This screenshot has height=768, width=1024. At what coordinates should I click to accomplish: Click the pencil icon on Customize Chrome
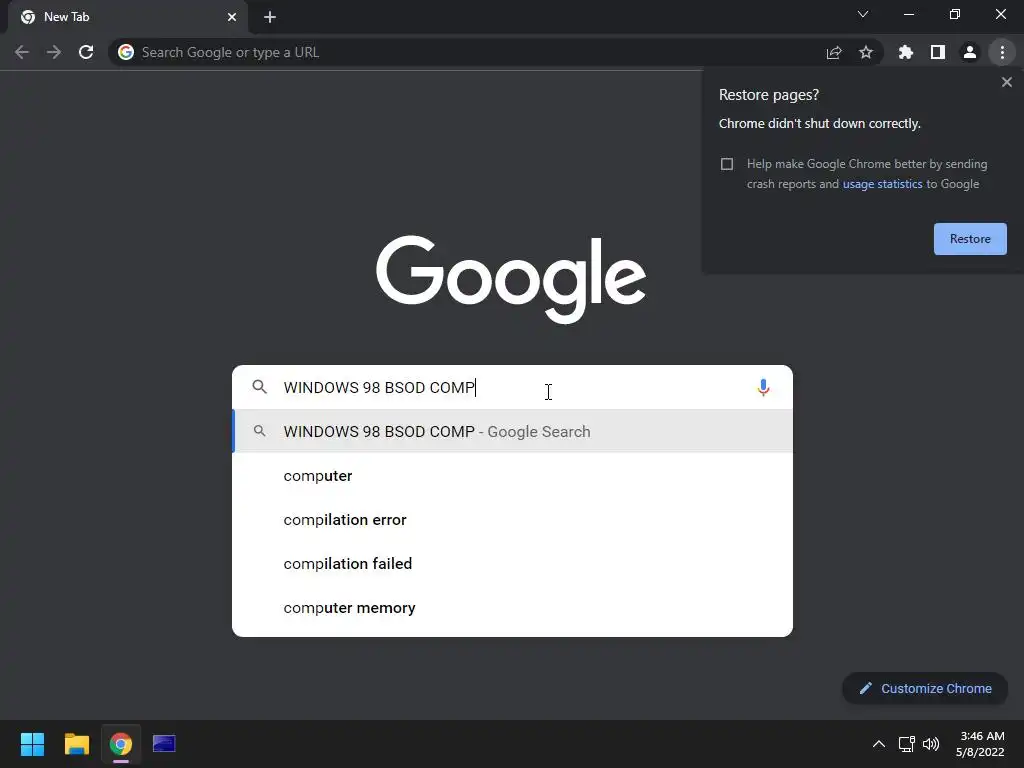(x=865, y=688)
